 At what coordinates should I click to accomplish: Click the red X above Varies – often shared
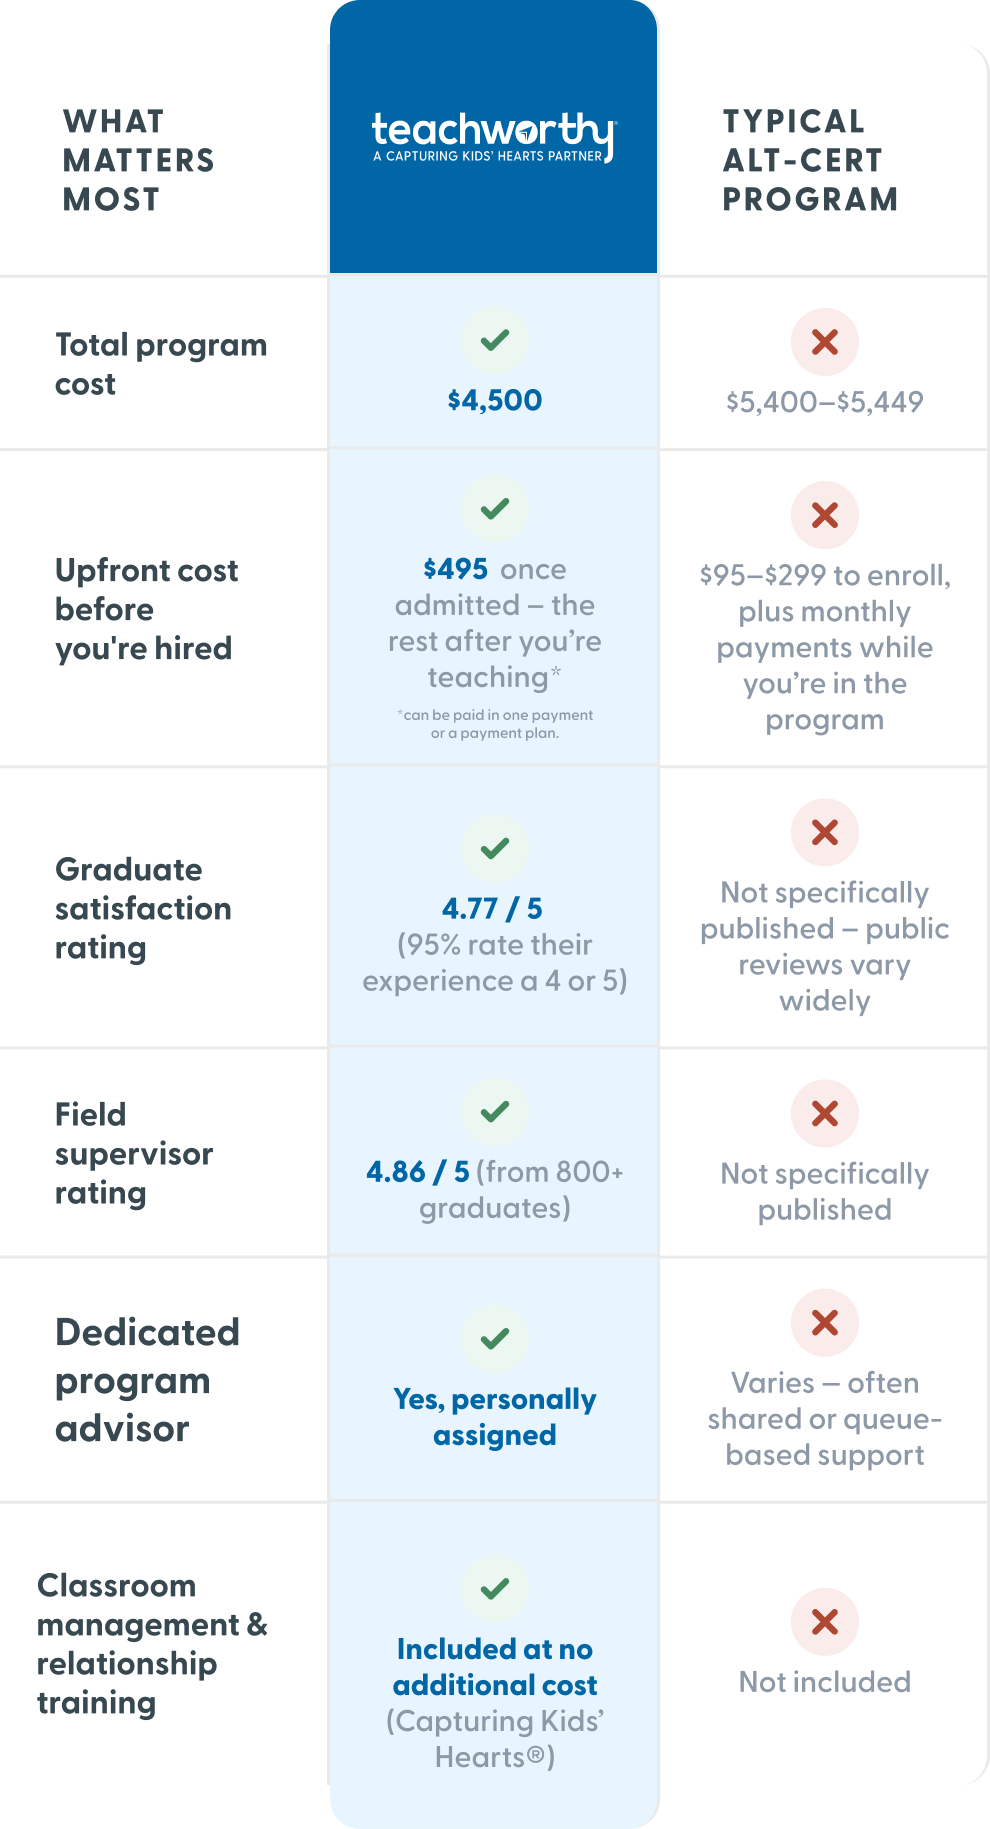pyautogui.click(x=825, y=1323)
